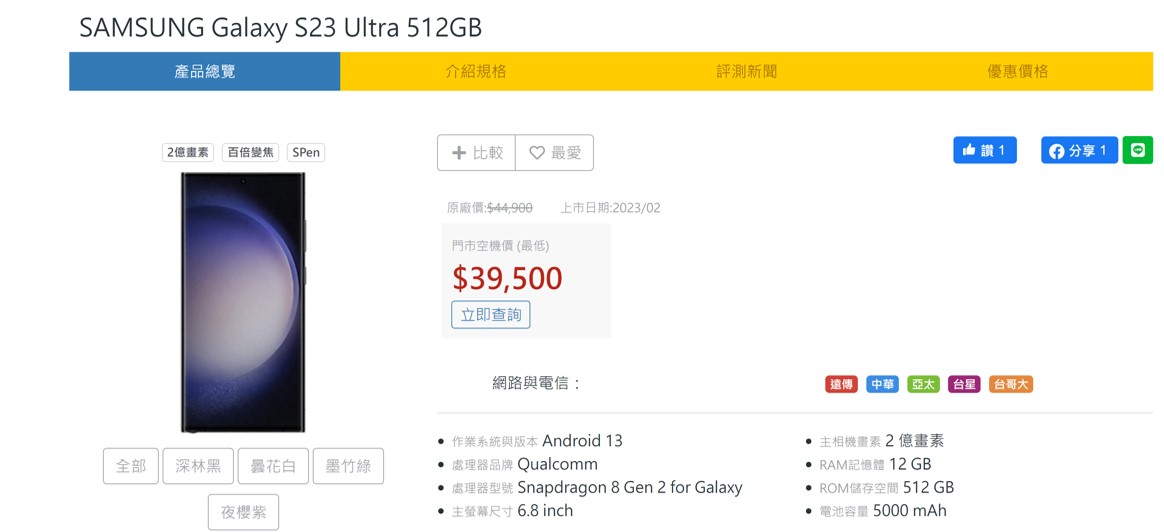1164x532 pixels.
Task: Open the 優惠價格 tab
Action: 1018,71
